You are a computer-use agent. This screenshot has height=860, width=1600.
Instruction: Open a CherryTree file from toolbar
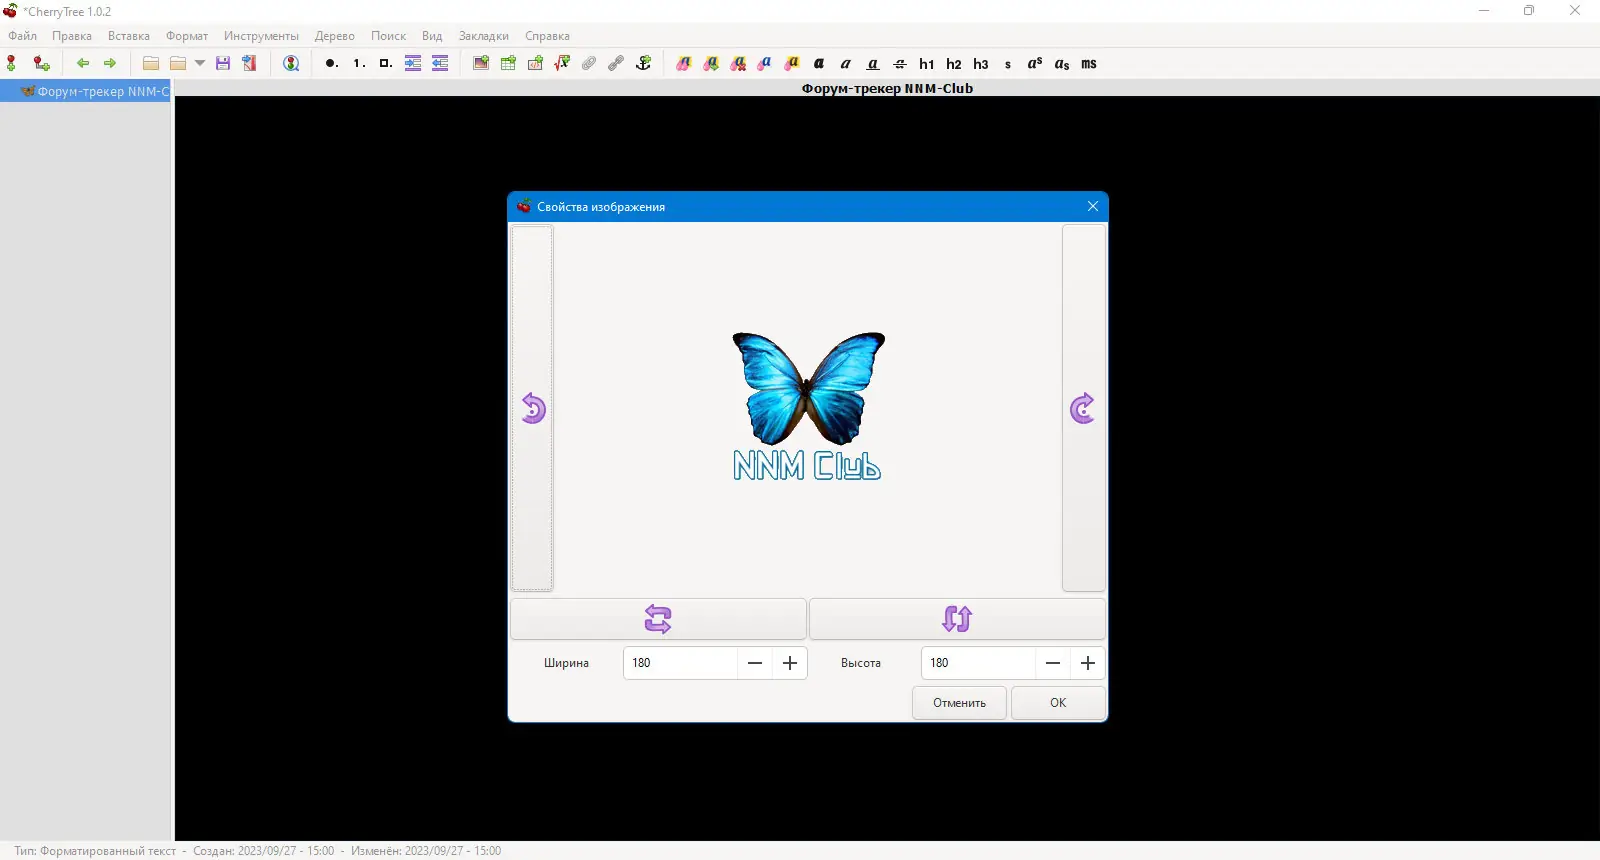(151, 63)
